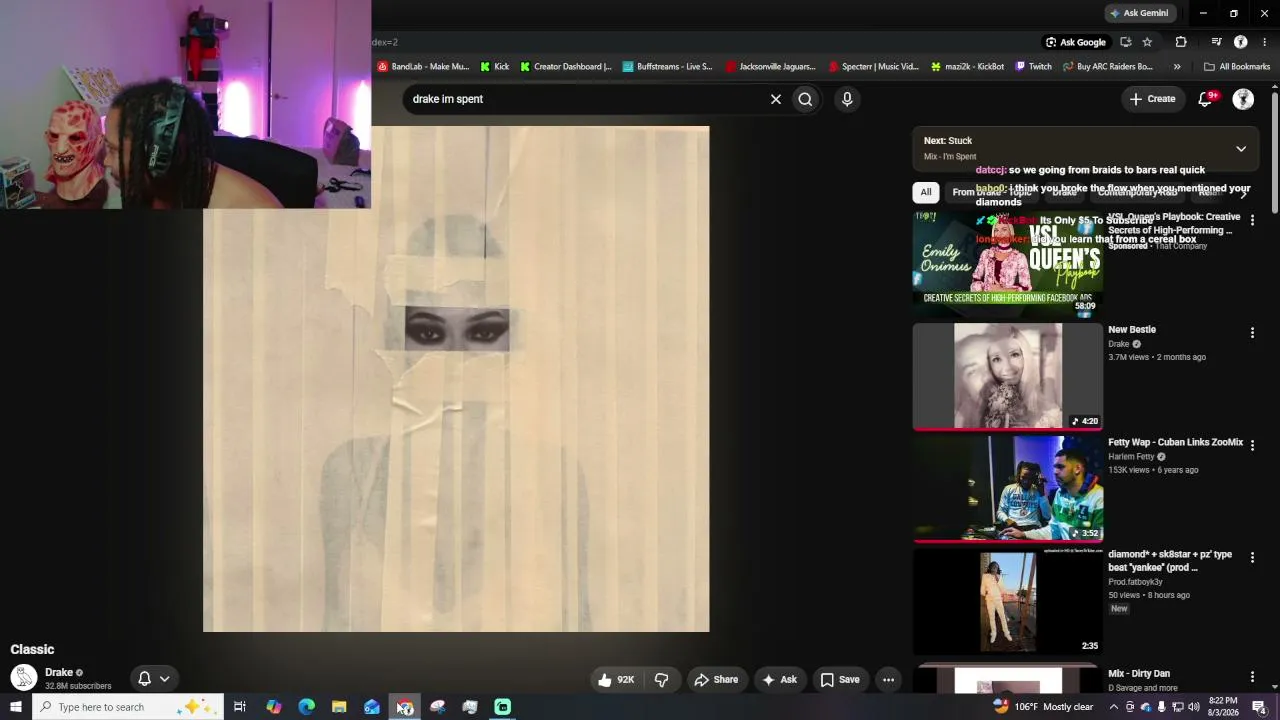Open the Twitch bookmark

1034,67
